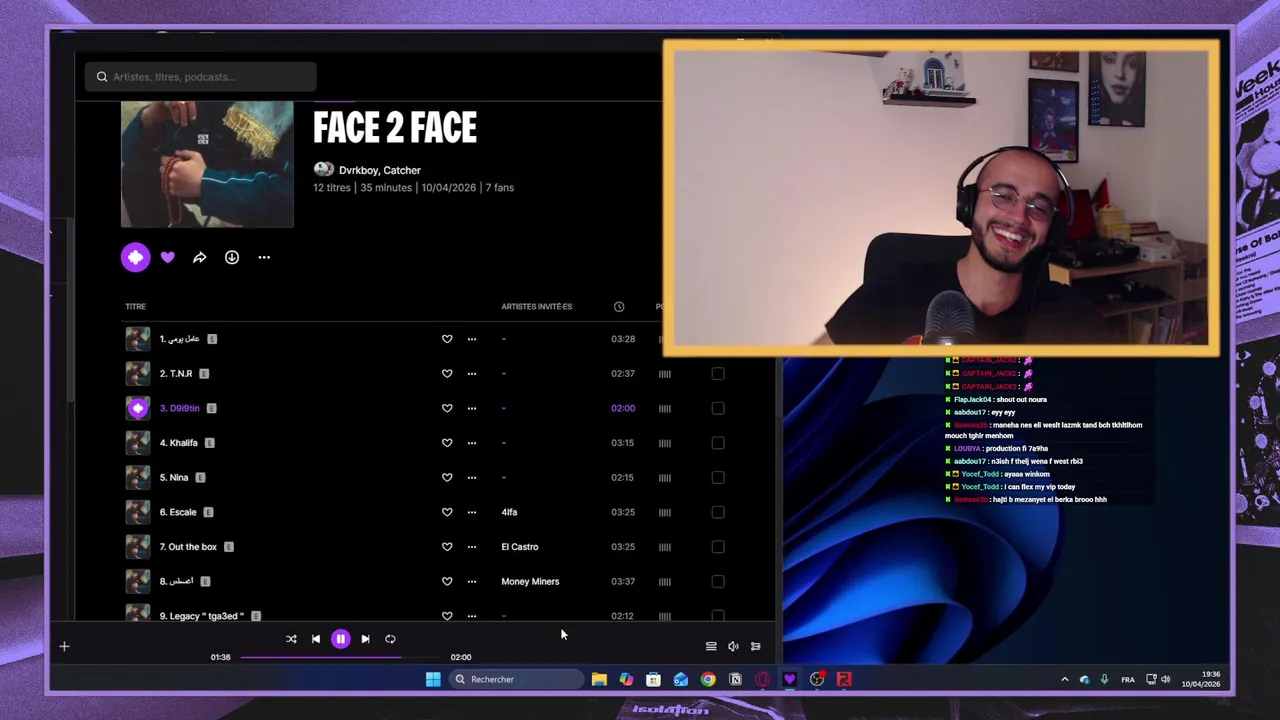Select checkbox for track T.N.R
This screenshot has width=1280, height=720.
pyautogui.click(x=718, y=374)
